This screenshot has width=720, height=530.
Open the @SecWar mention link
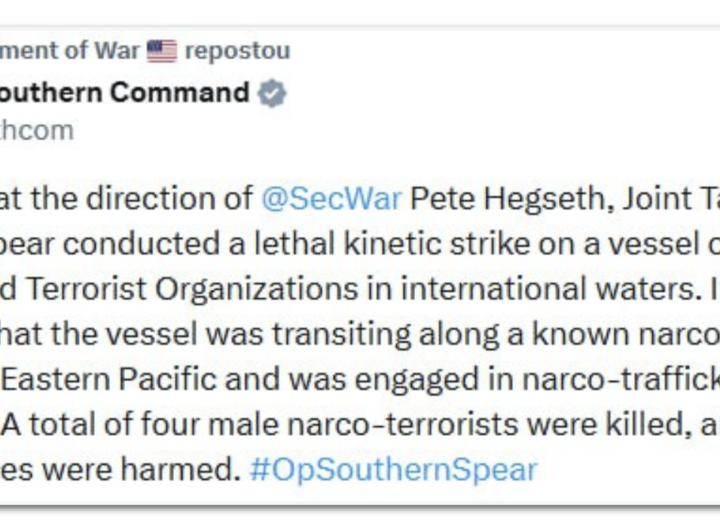coord(331,198)
